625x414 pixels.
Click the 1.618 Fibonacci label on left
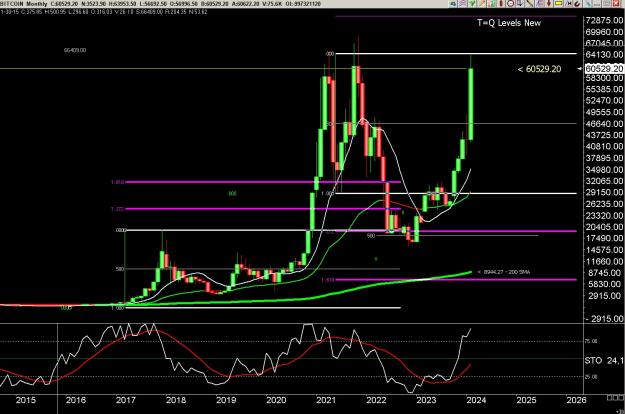pyautogui.click(x=117, y=182)
